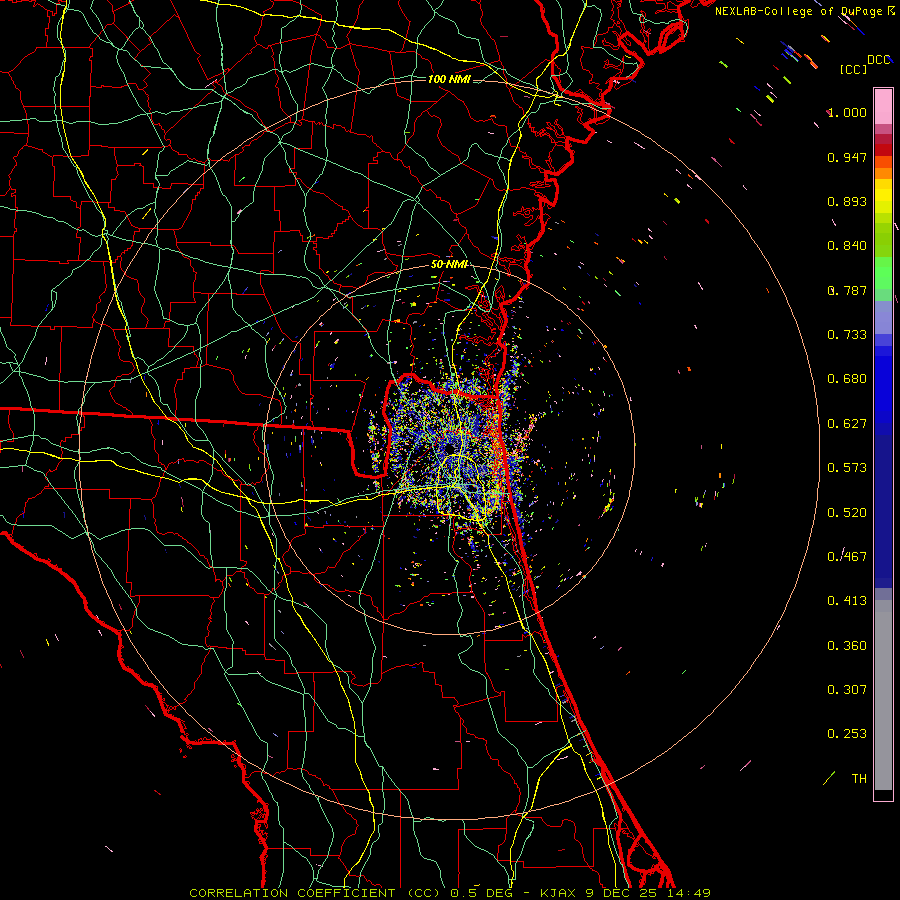The width and height of the screenshot is (900, 900).
Task: Click the 0.467 scale value
Action: [x=847, y=557]
